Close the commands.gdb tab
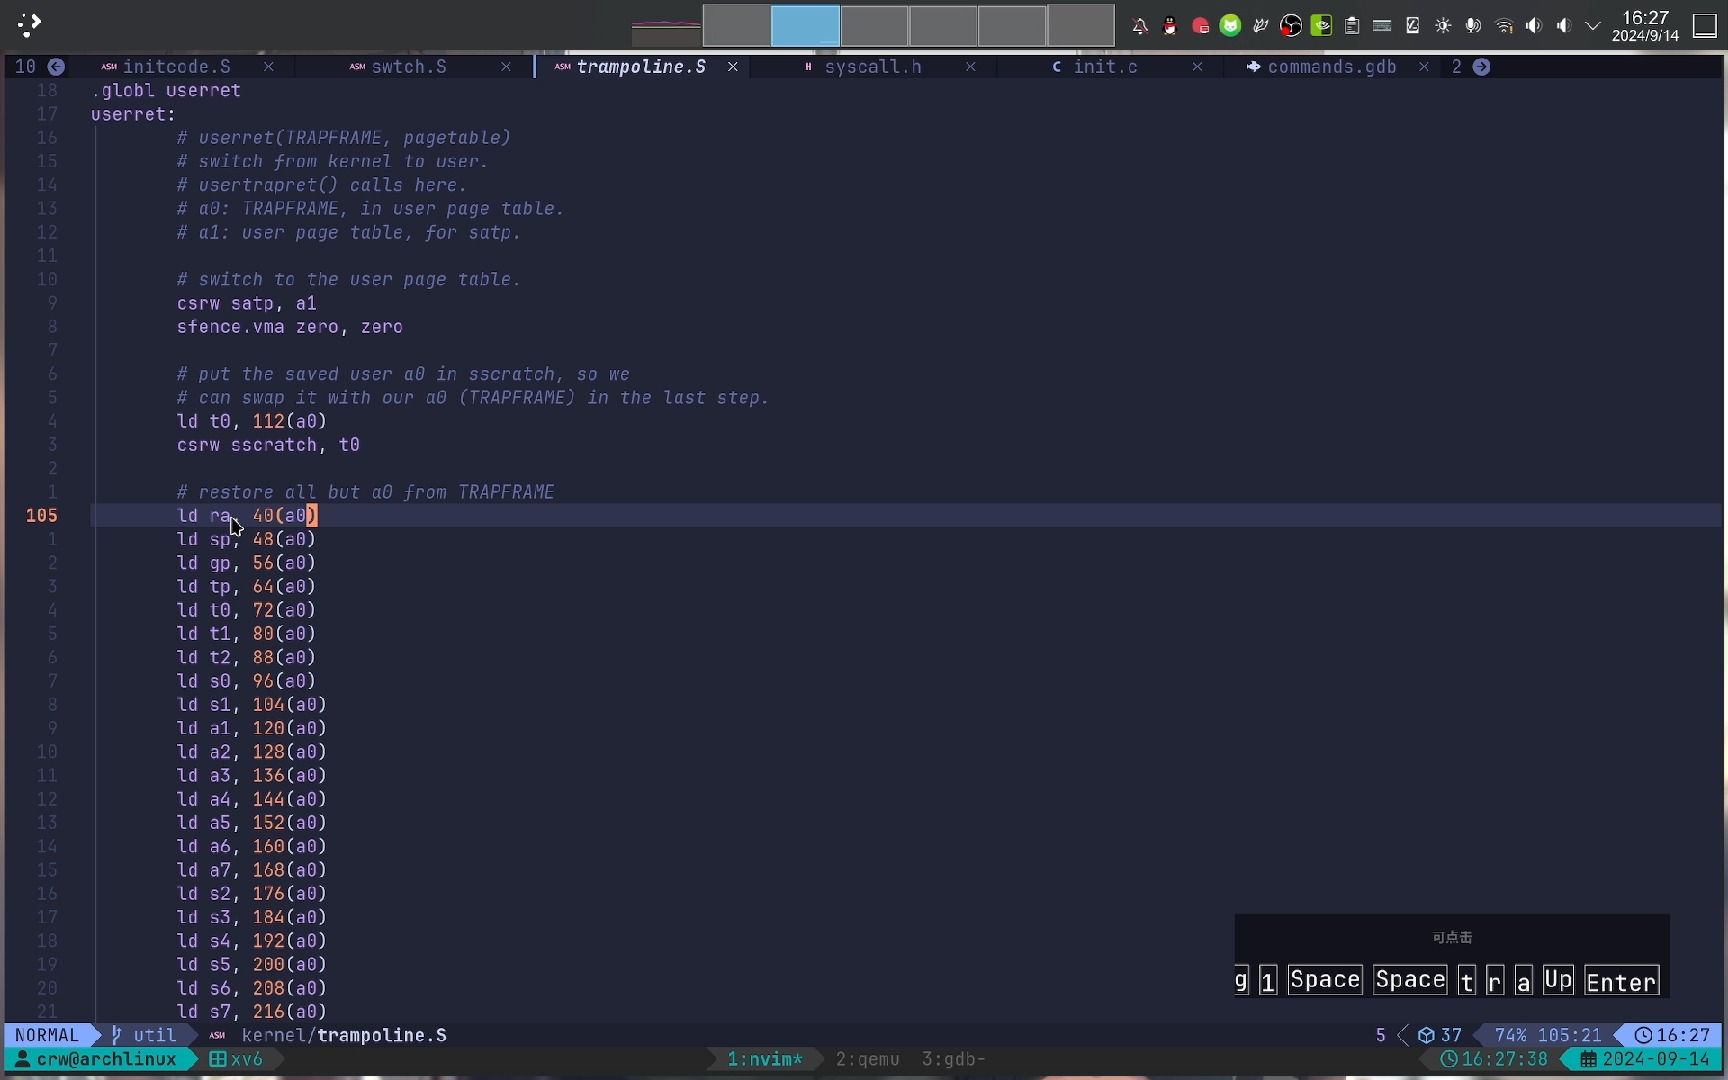Image resolution: width=1728 pixels, height=1080 pixels. [1424, 67]
